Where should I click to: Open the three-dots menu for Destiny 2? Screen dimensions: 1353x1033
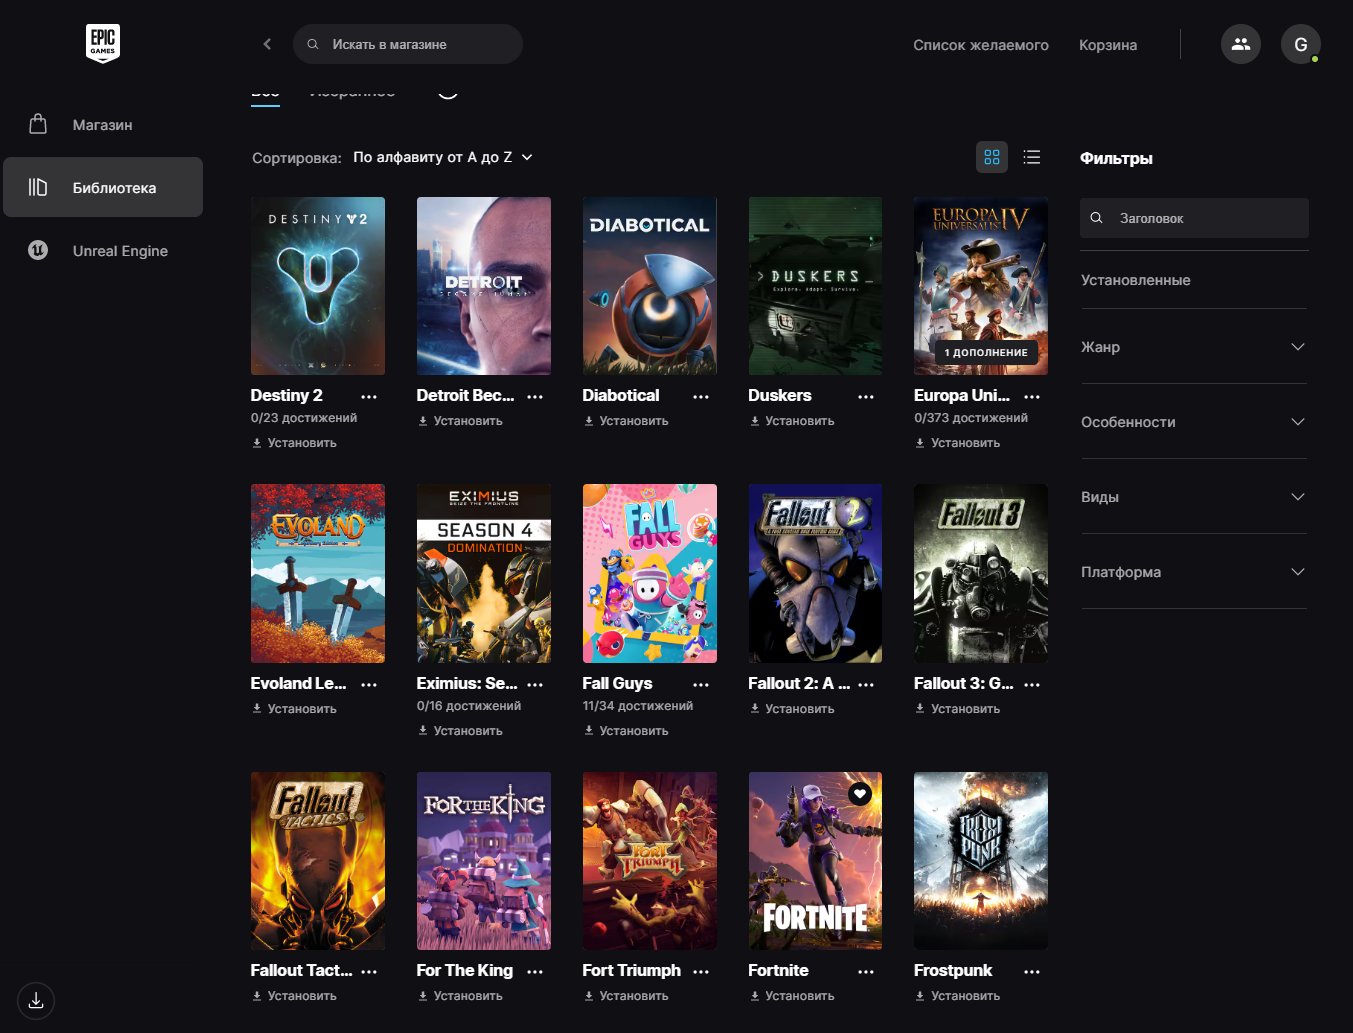[369, 397]
